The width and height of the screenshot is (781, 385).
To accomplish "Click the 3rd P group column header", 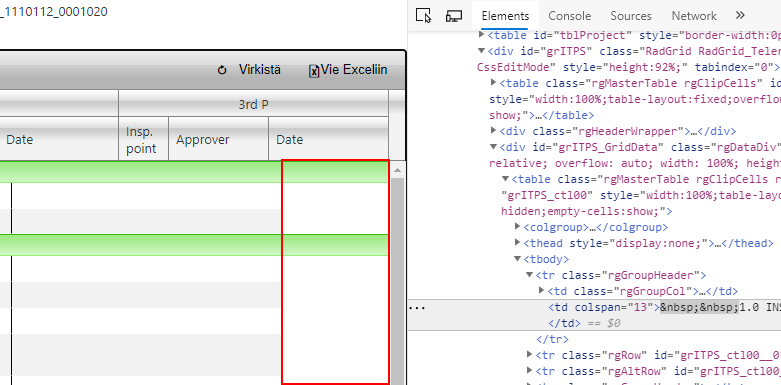I will pos(254,104).
